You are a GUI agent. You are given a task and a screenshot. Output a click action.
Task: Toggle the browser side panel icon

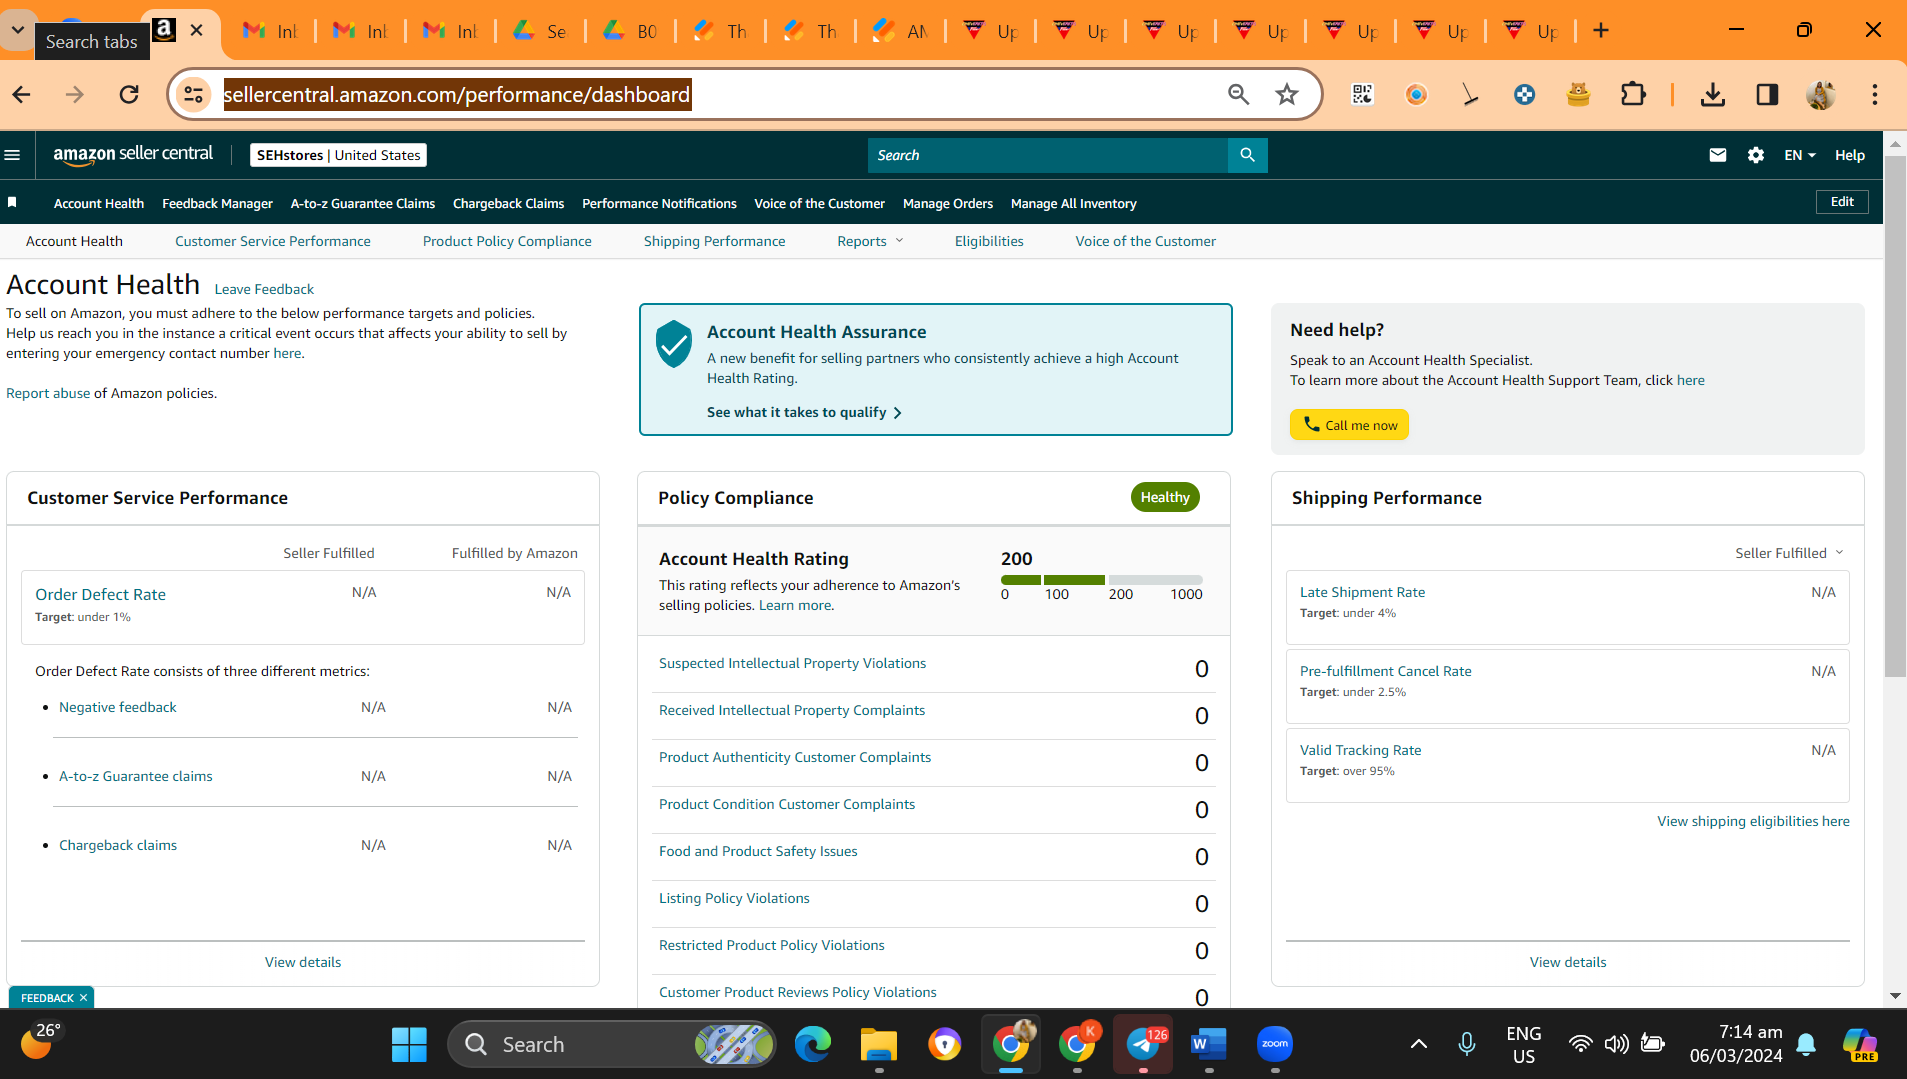(x=1767, y=95)
